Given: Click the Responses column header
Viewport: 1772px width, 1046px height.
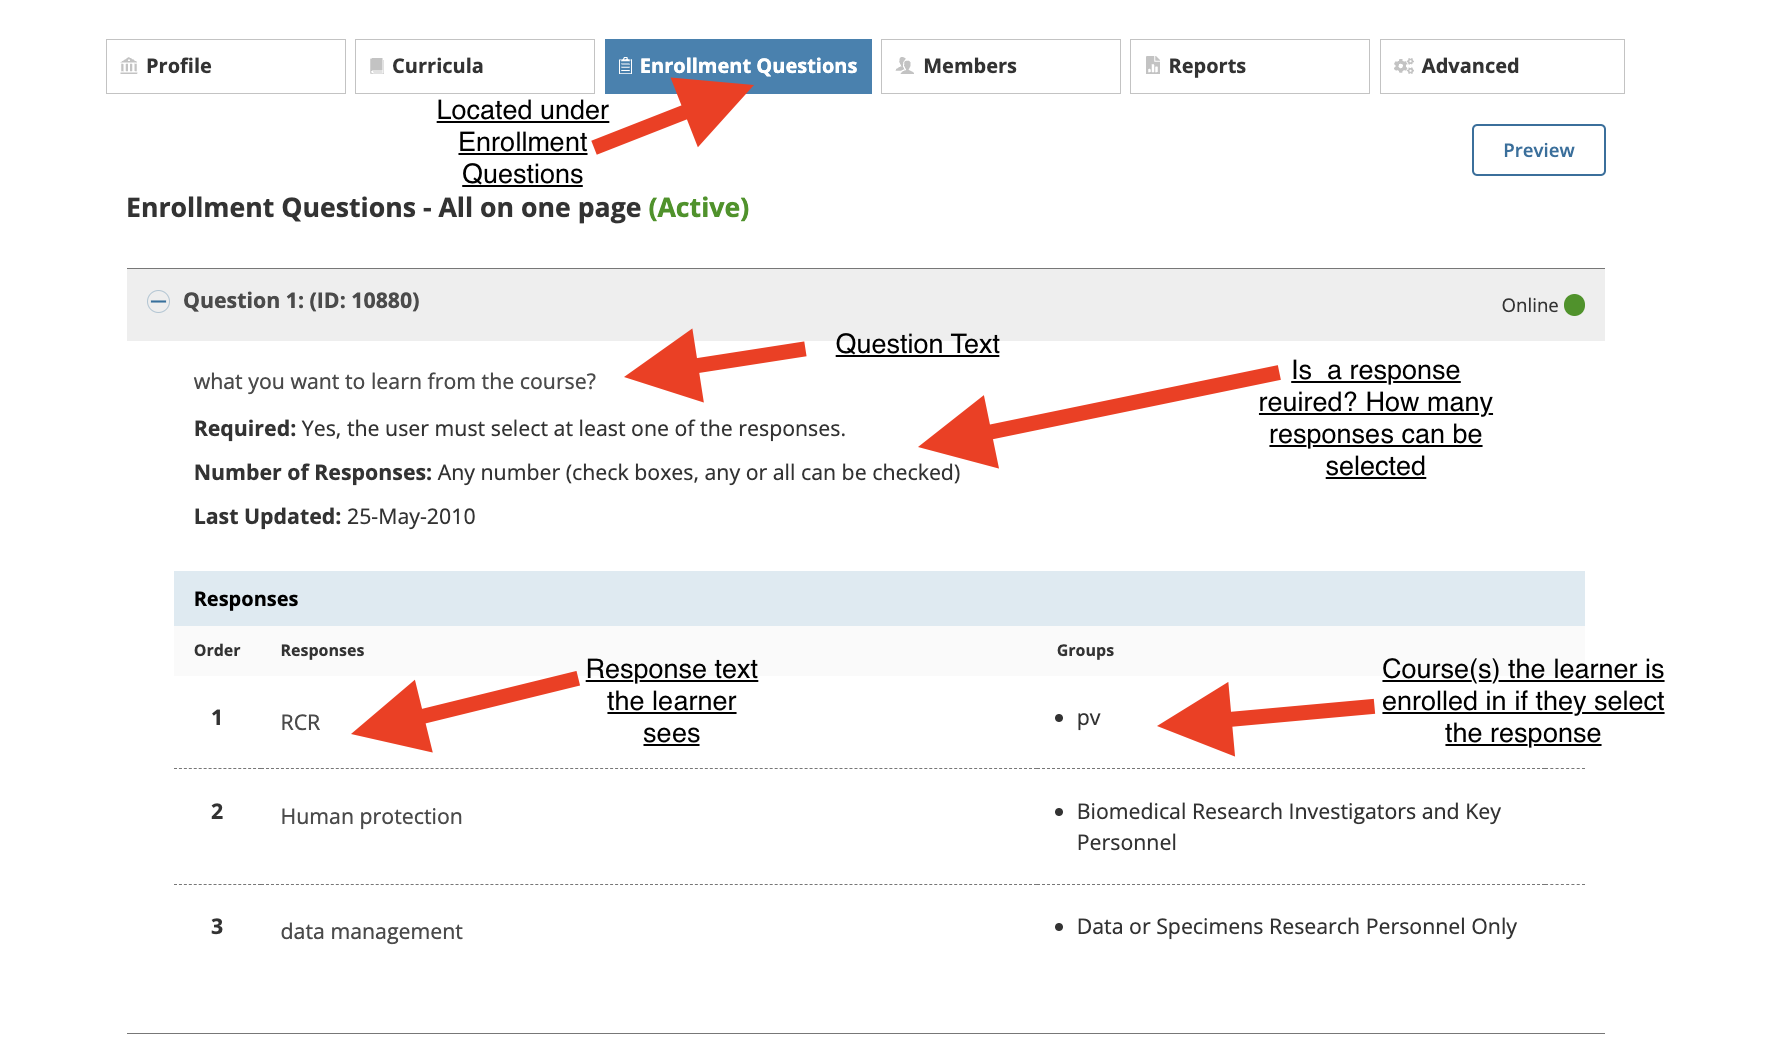Looking at the screenshot, I should point(322,650).
